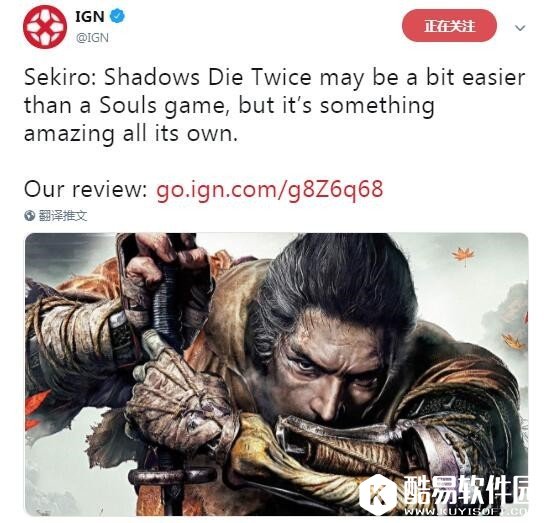Click the 'Our review:' label
This screenshot has width=544, height=523.
[86, 189]
